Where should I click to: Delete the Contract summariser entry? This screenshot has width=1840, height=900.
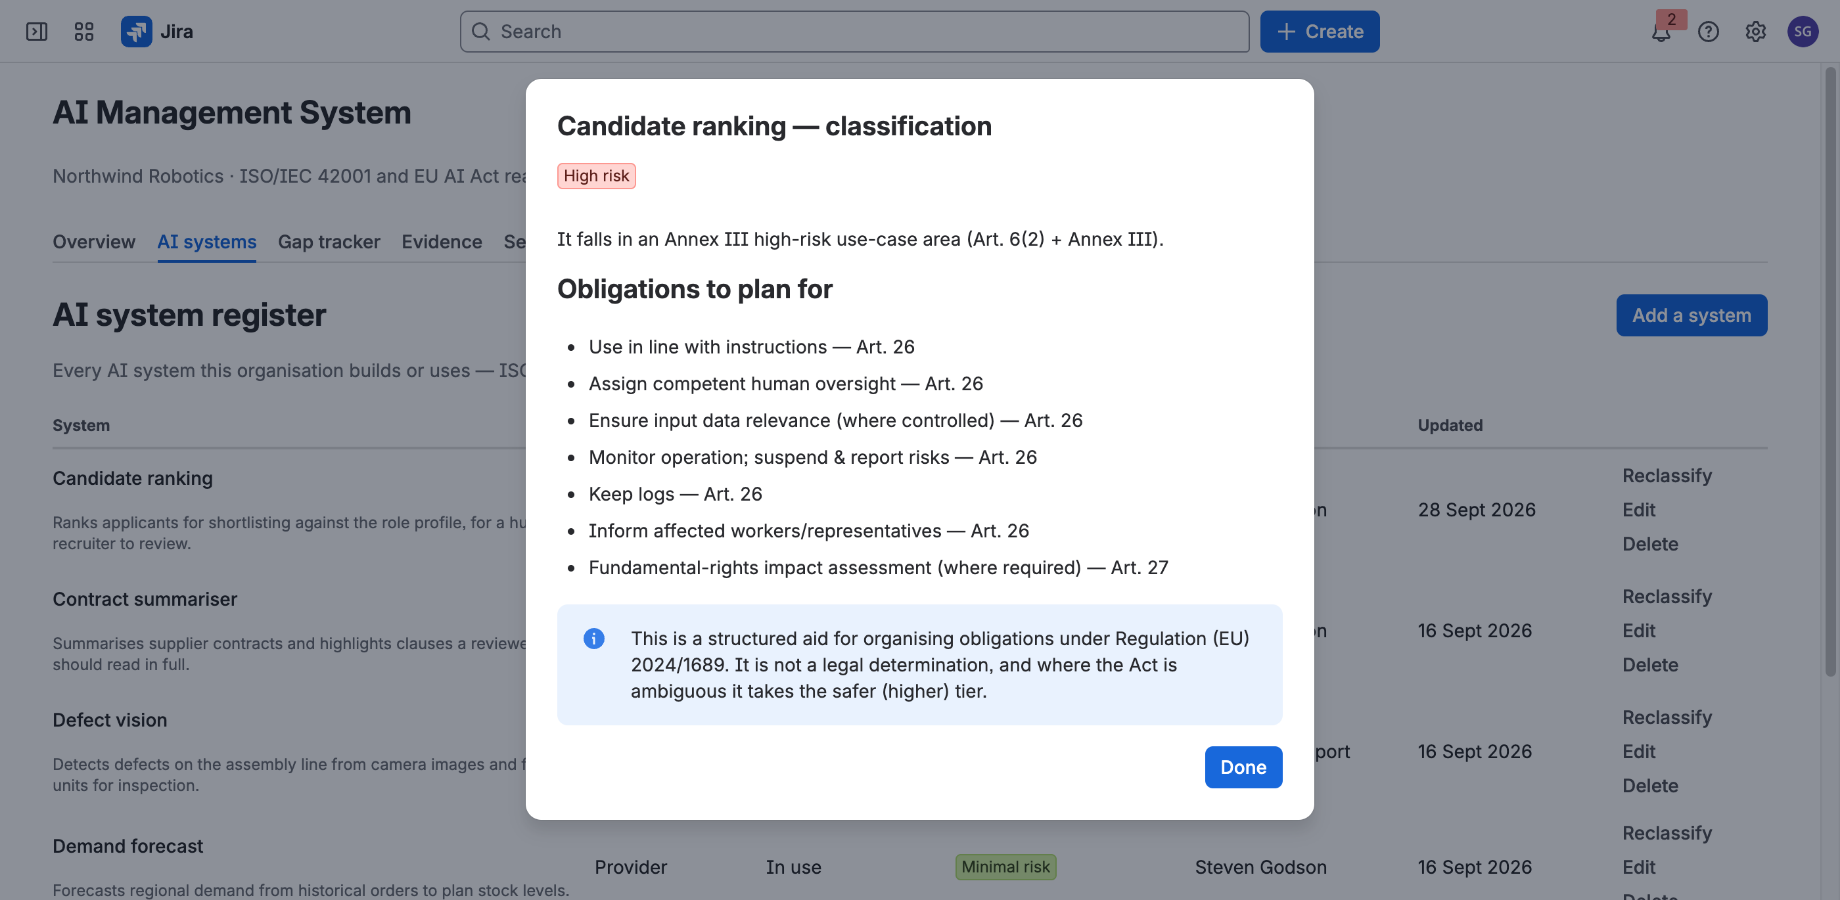(x=1650, y=665)
